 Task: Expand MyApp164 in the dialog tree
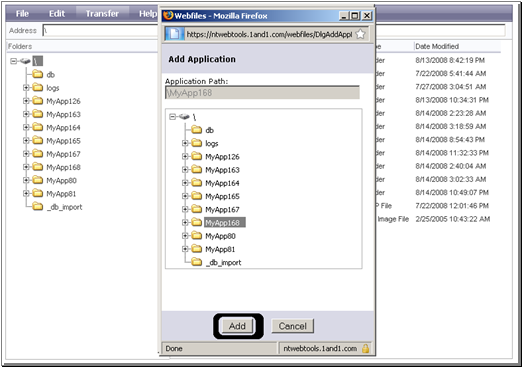pyautogui.click(x=185, y=183)
